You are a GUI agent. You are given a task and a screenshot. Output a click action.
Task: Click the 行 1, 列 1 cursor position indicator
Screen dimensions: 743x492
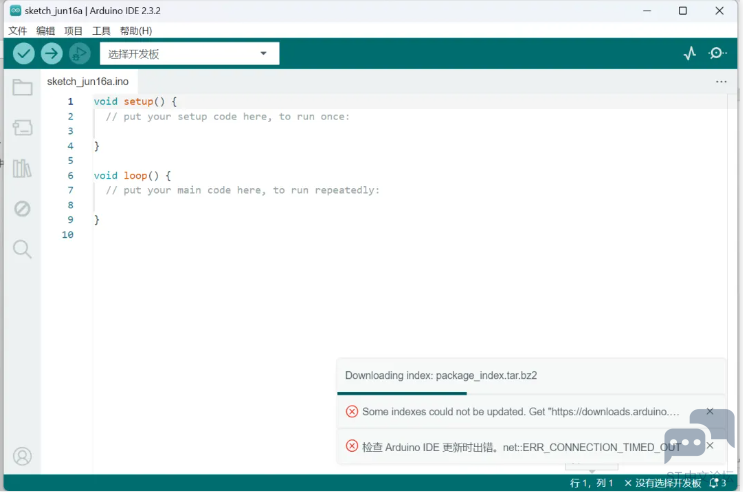(x=591, y=483)
